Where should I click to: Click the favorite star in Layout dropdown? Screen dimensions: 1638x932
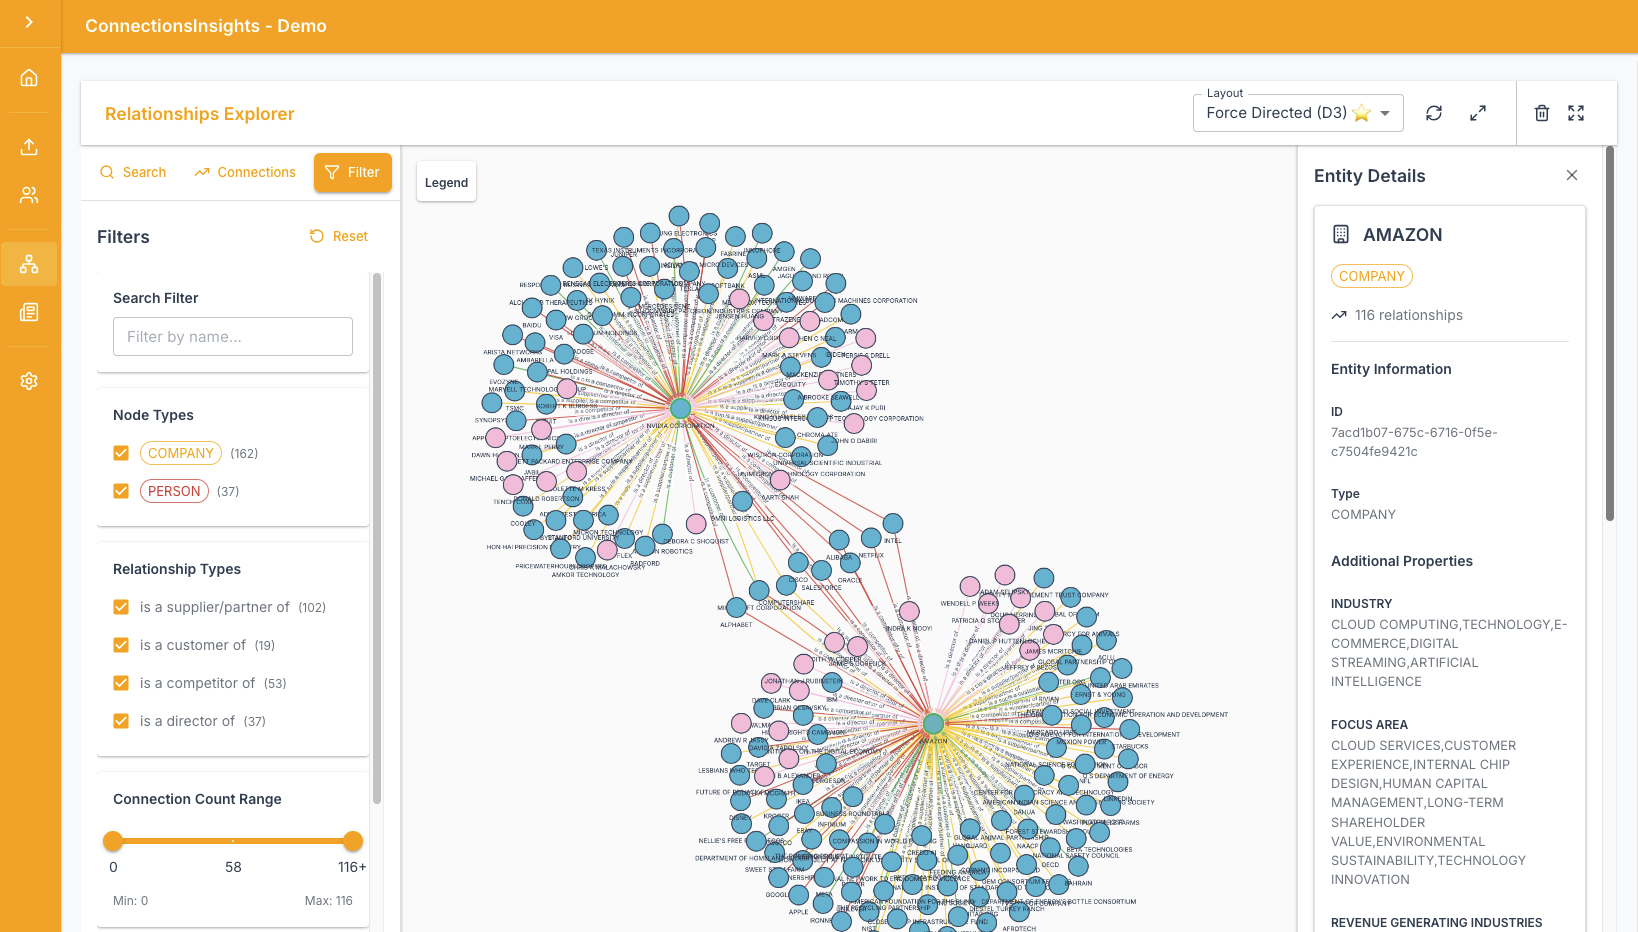[x=1361, y=113]
